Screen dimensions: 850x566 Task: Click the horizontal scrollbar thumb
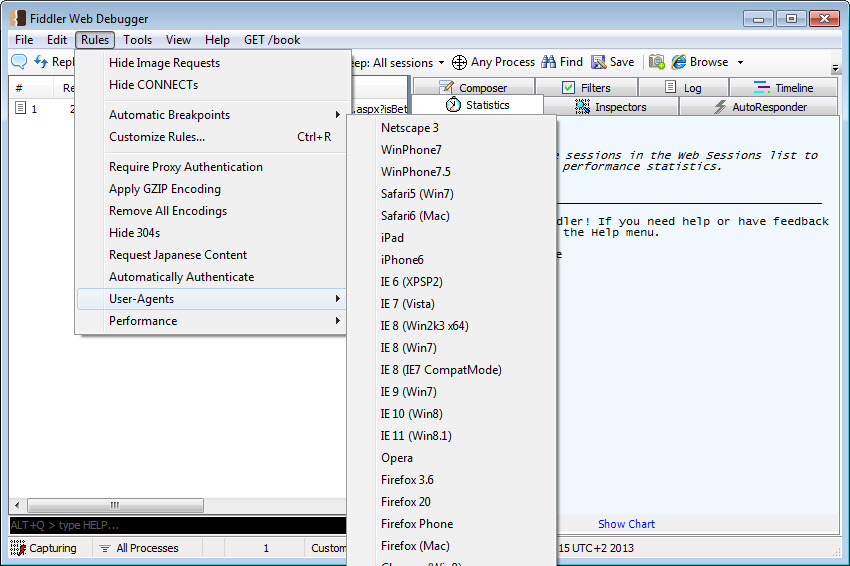point(115,505)
